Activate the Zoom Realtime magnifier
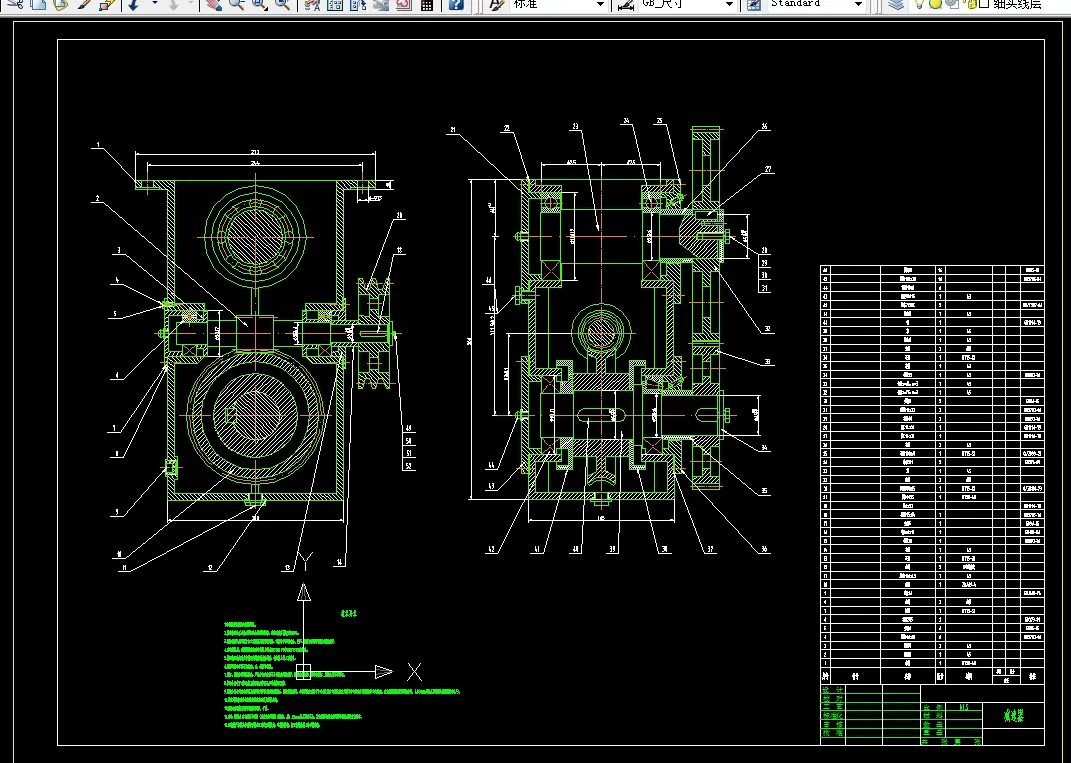Screen dimensions: 1071x763 click(x=236, y=4)
